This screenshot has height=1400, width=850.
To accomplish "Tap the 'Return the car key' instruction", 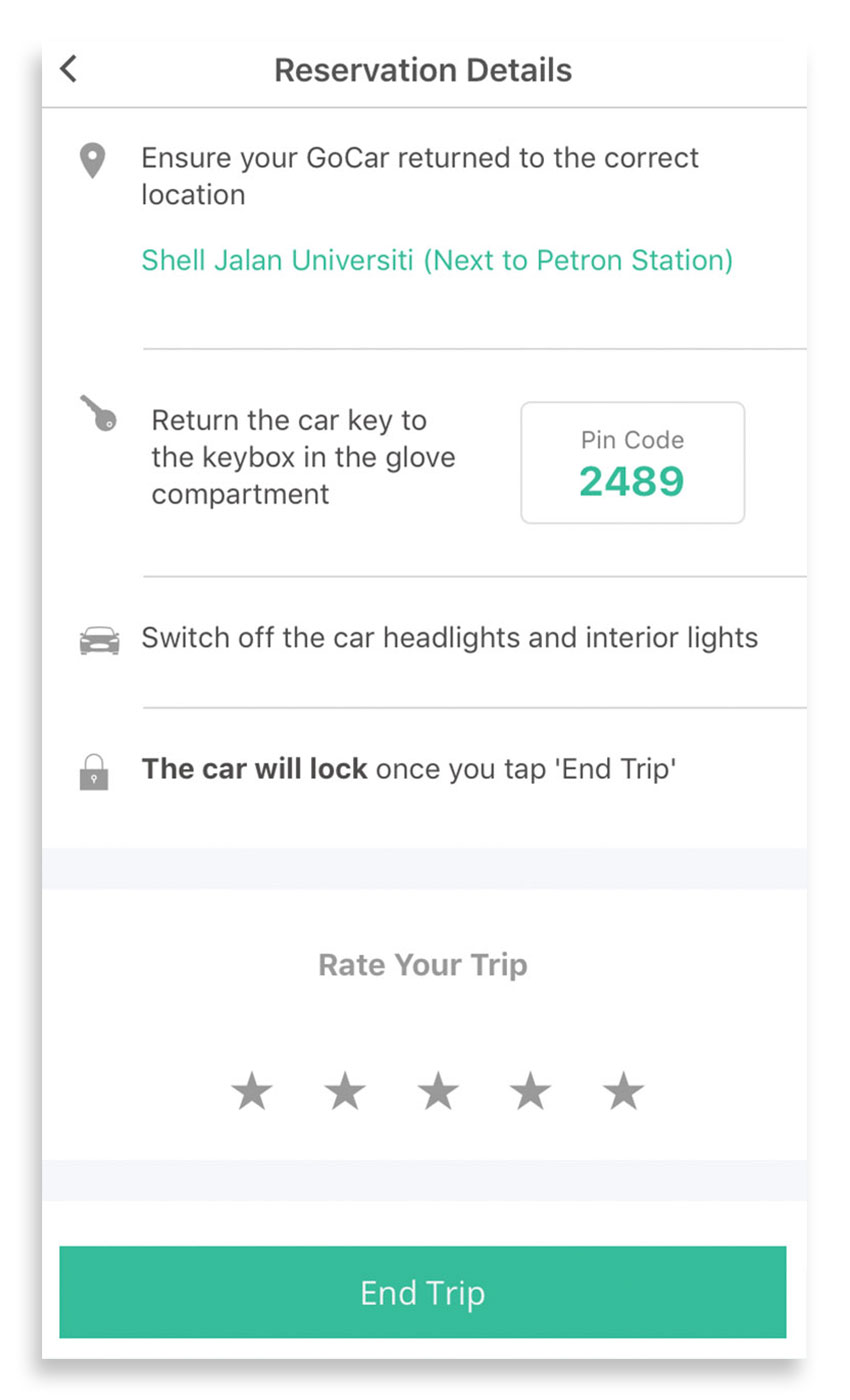I will 303,457.
